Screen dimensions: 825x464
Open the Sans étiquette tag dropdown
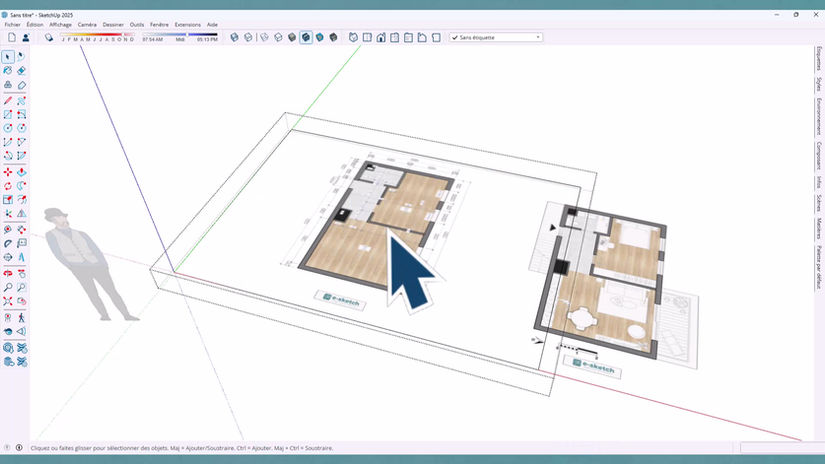(496, 37)
